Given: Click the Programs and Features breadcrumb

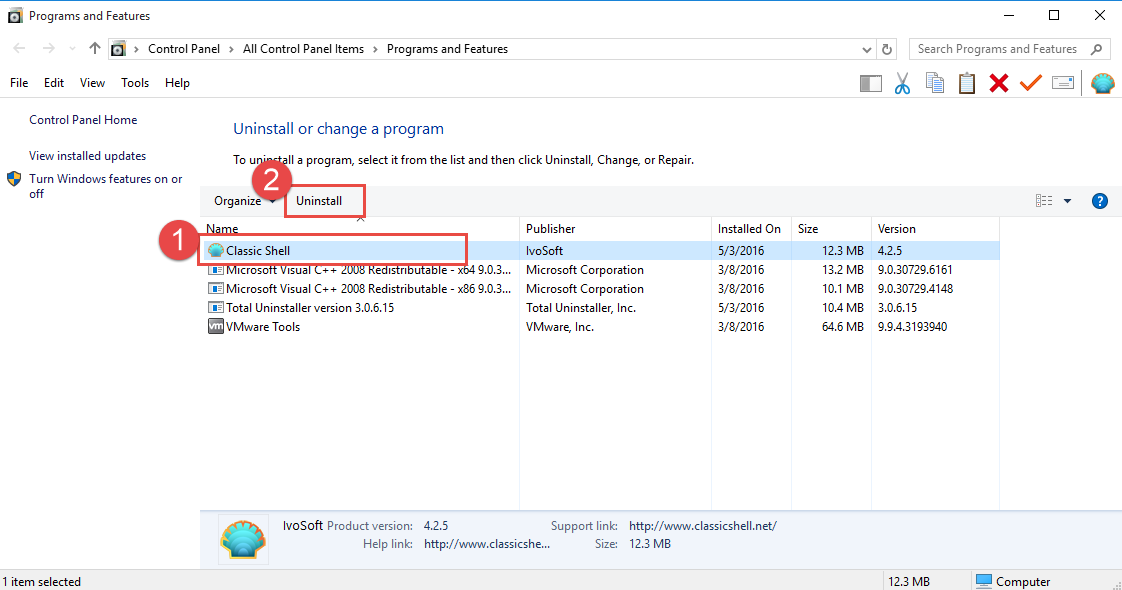Looking at the screenshot, I should click(x=447, y=49).
